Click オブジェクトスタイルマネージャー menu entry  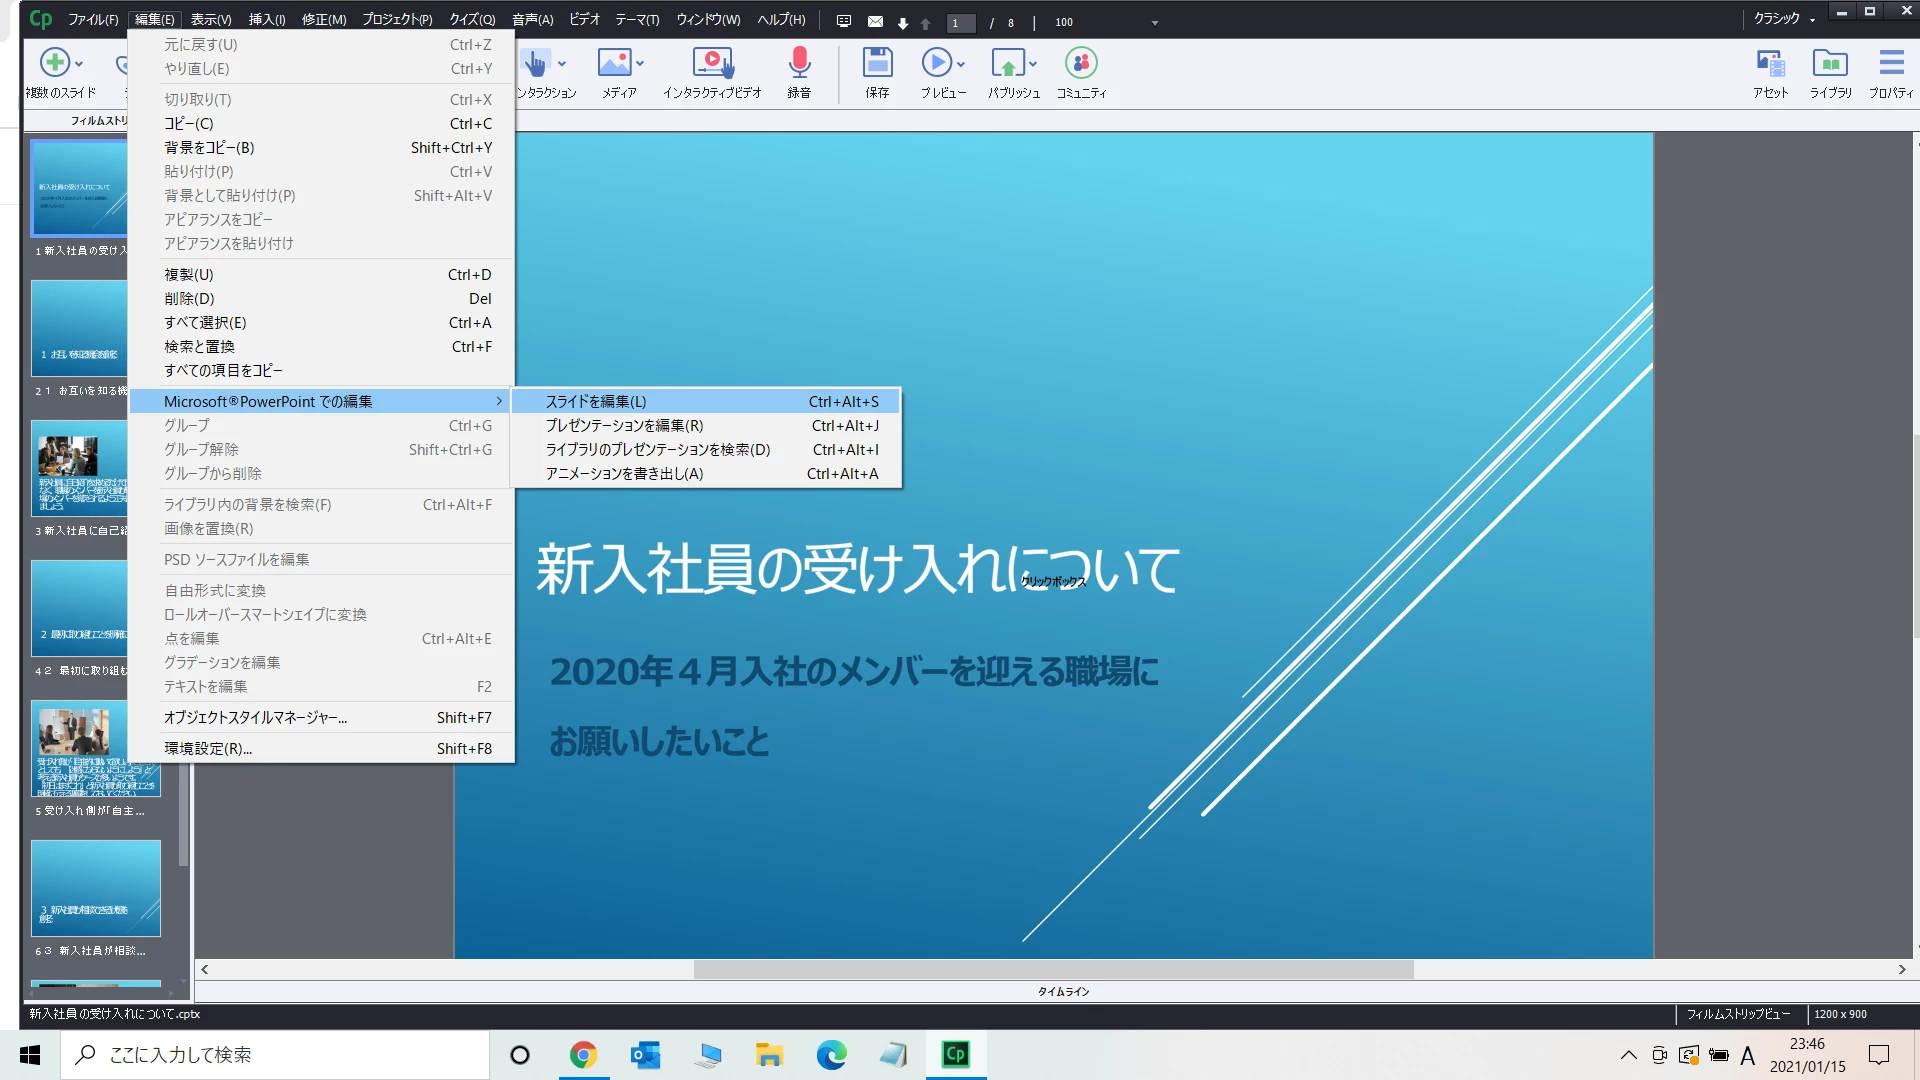pyautogui.click(x=255, y=718)
